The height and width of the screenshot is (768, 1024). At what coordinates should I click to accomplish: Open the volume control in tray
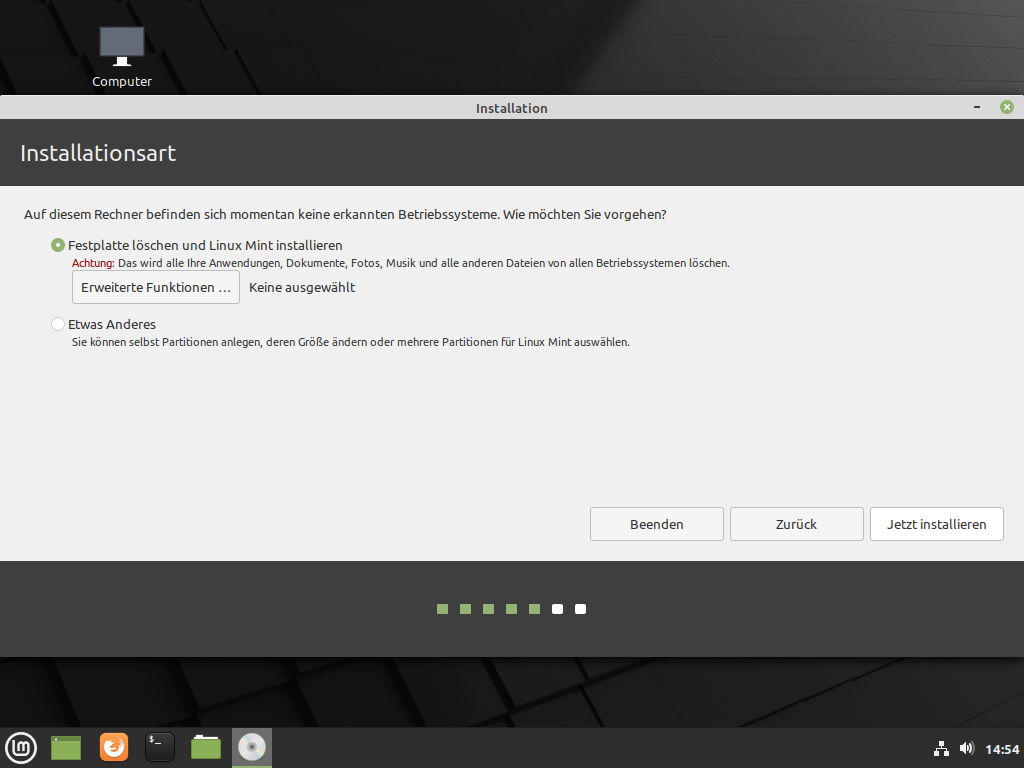(x=966, y=748)
